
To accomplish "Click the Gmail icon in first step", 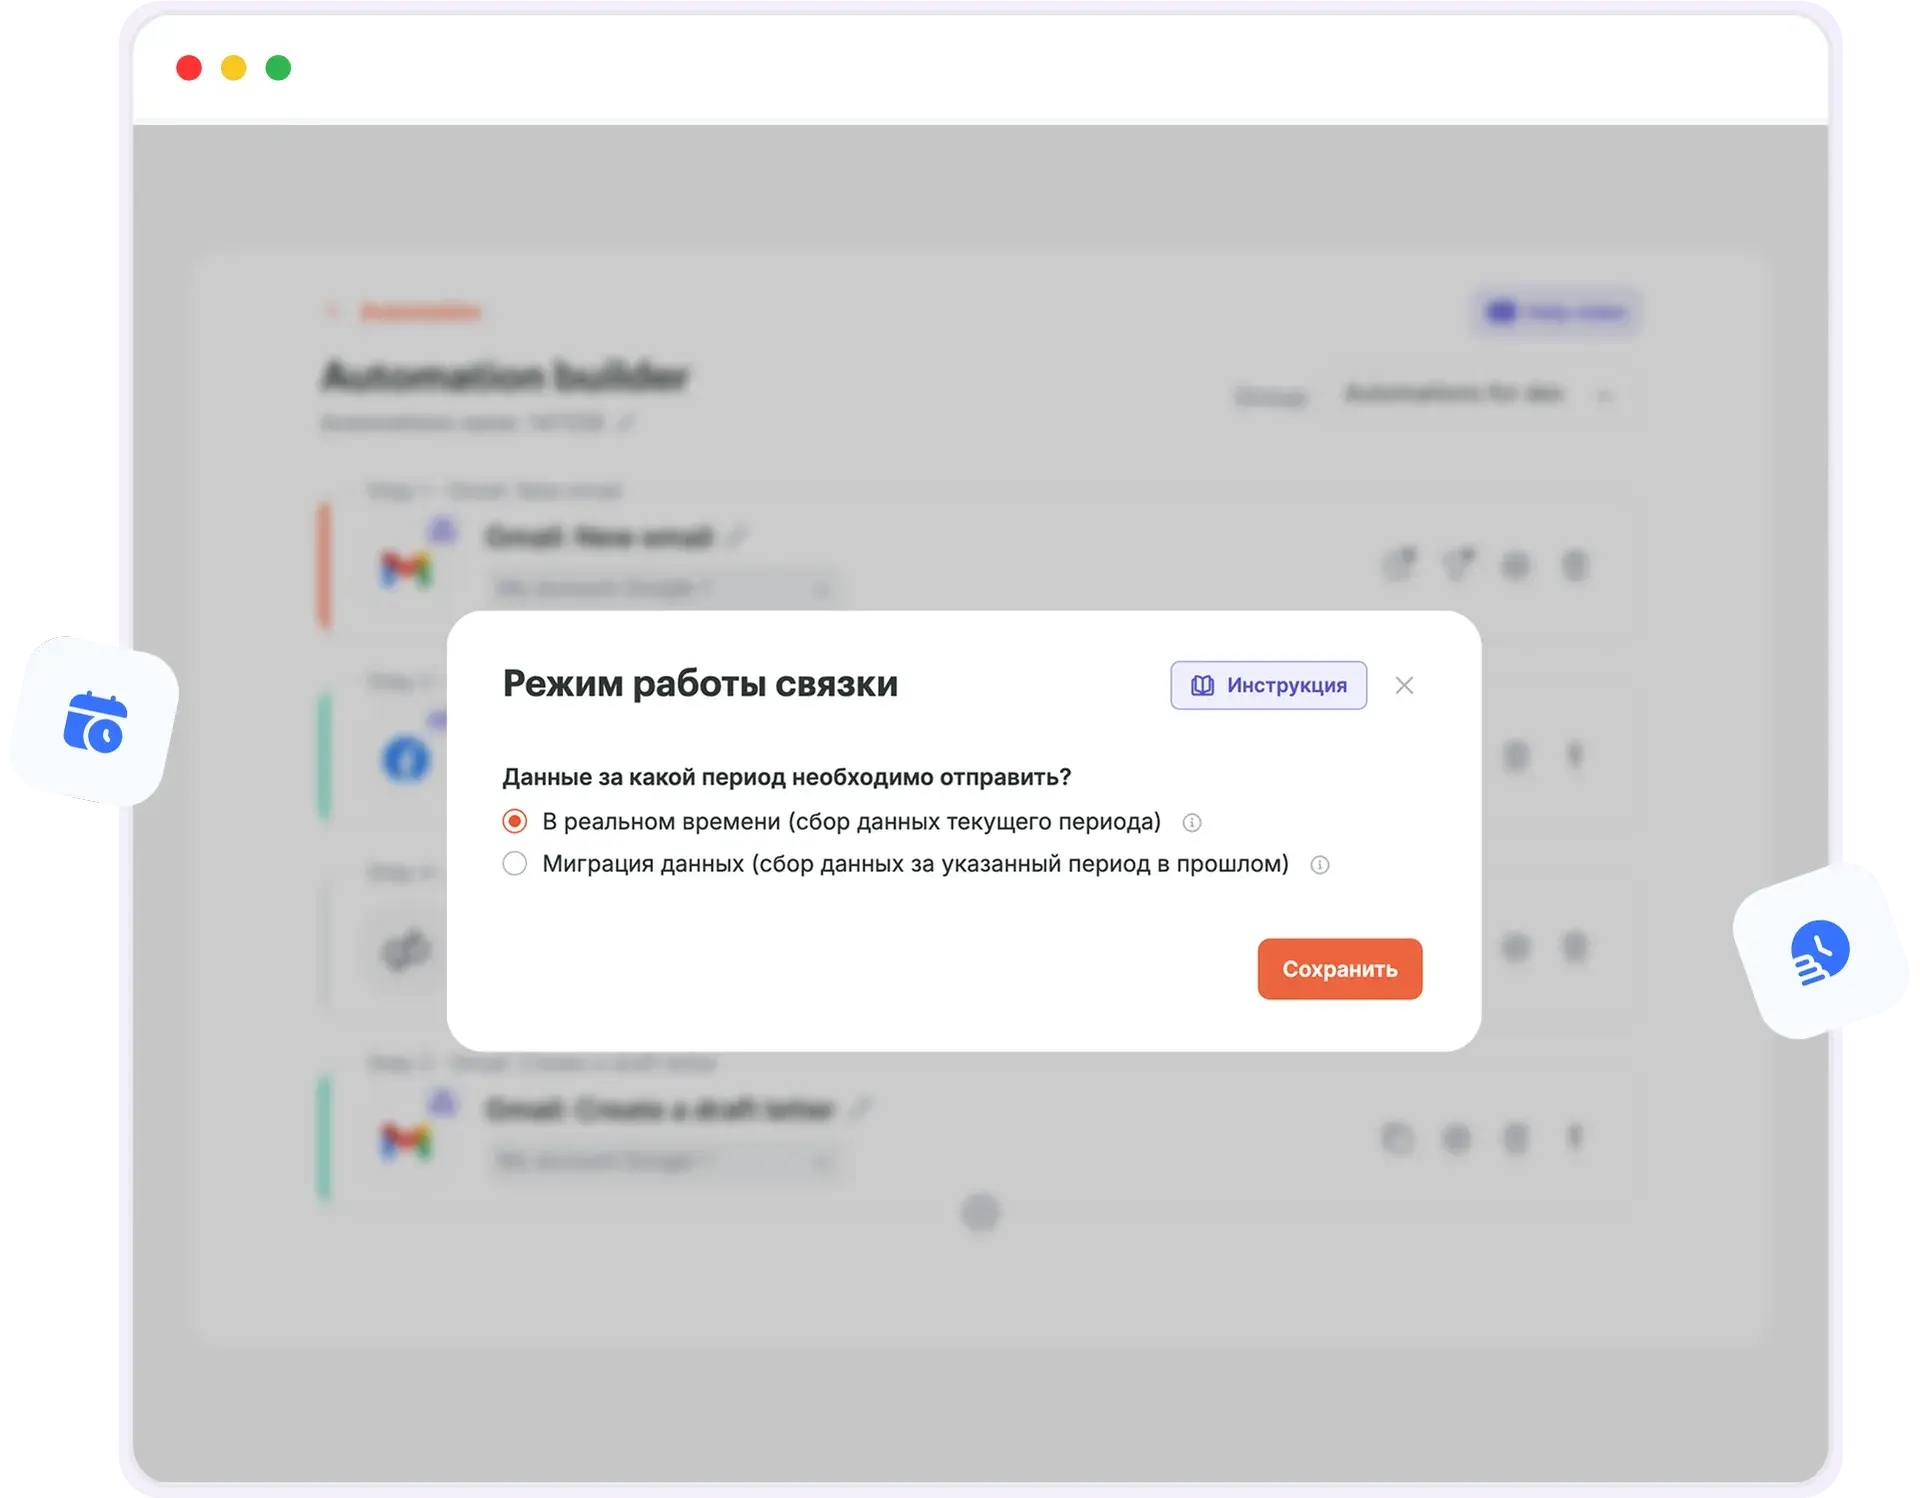I will click(x=406, y=570).
